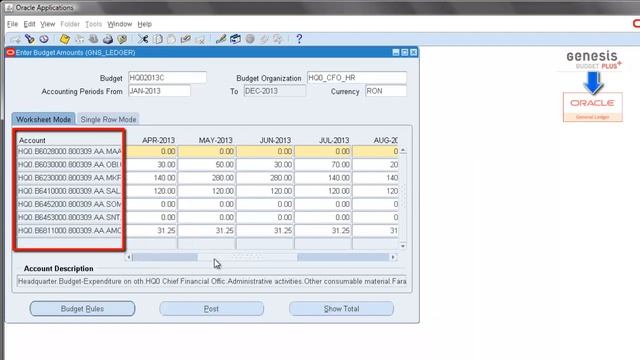The image size is (640, 360).
Task: Click the Account Description text field
Action: click(212, 281)
